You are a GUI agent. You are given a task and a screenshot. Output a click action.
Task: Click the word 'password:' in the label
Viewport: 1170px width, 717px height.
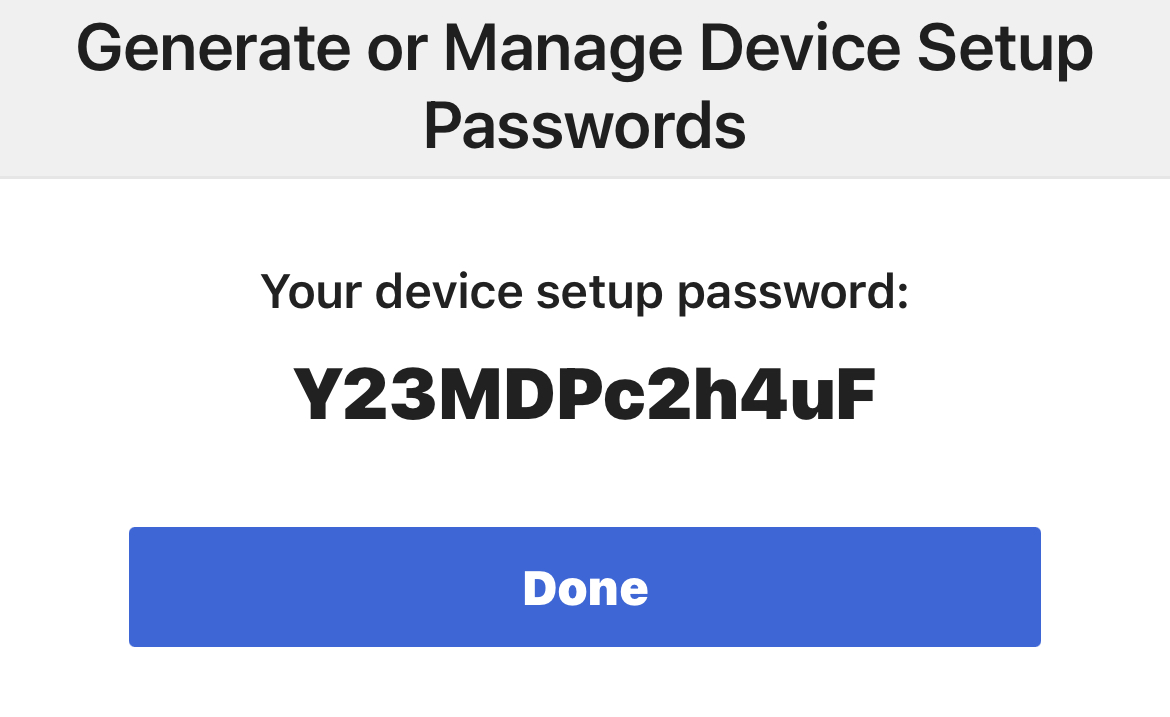(x=793, y=293)
